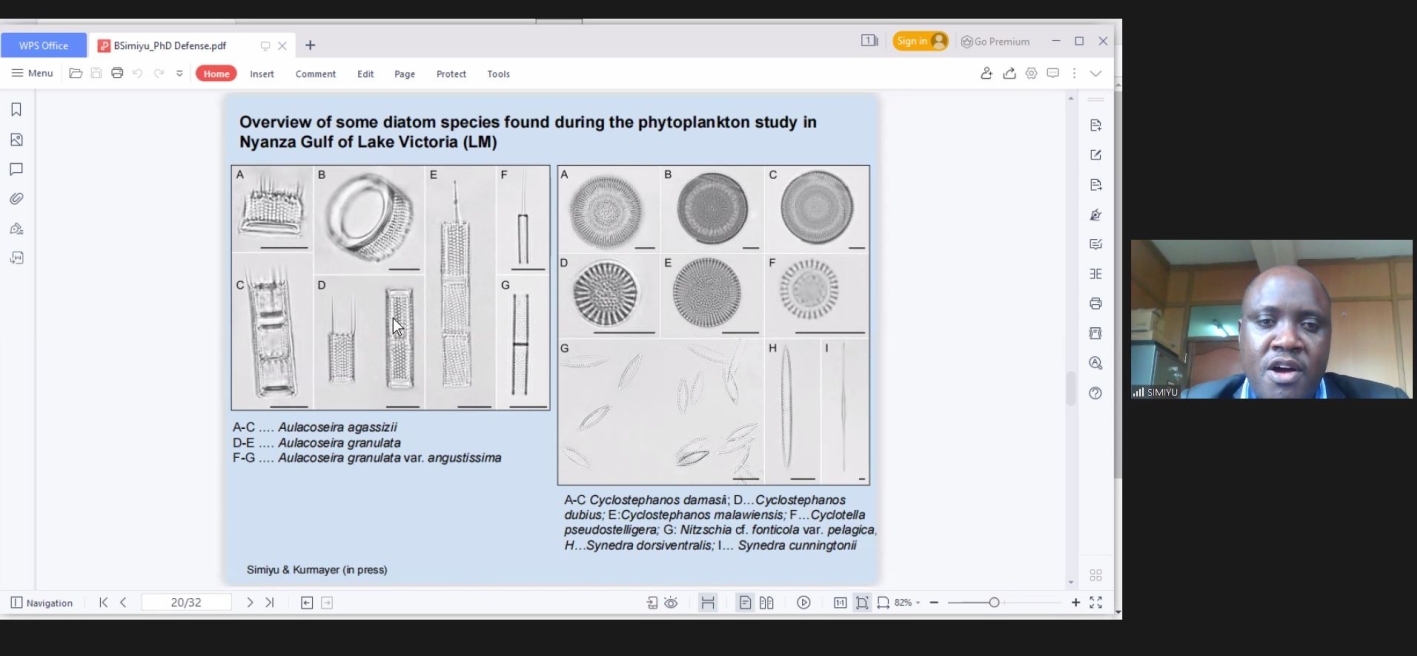
Task: Expand the quick access toolbar dropdown arrow
Action: tap(180, 73)
